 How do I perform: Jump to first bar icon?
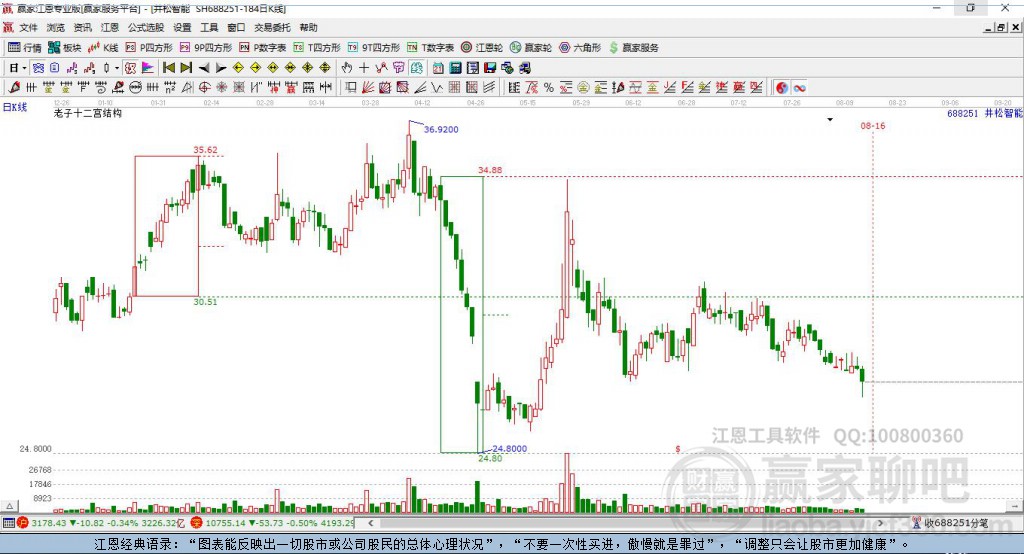168,68
